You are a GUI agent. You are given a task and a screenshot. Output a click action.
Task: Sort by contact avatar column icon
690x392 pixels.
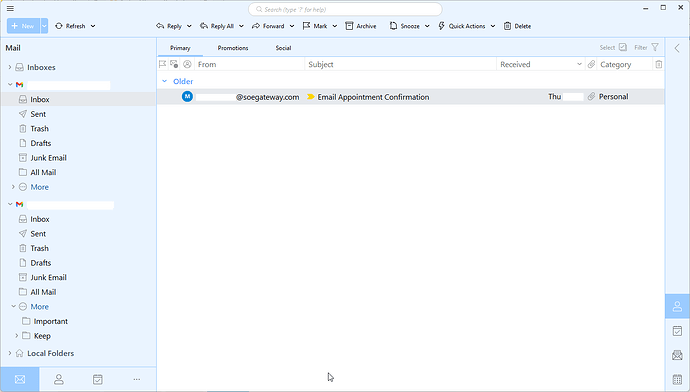(x=187, y=64)
